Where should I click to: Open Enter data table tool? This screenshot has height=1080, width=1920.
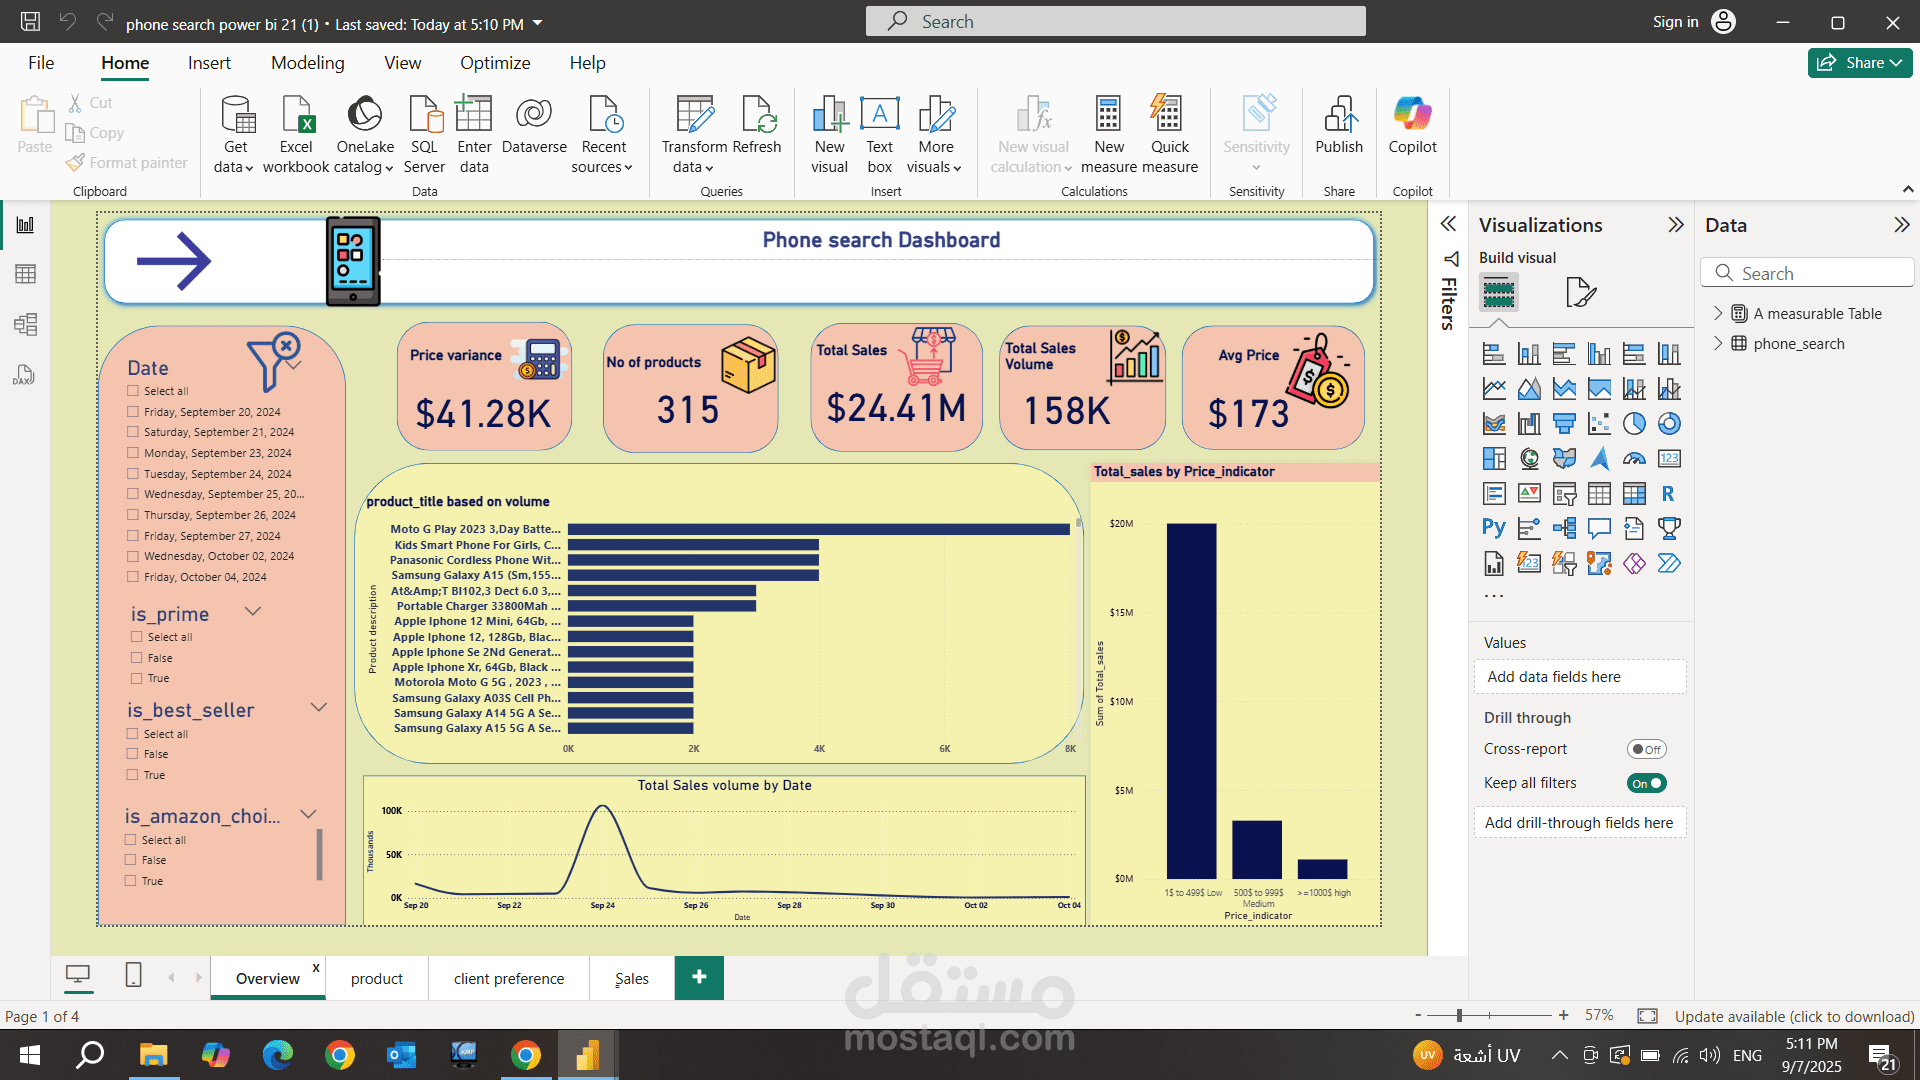point(474,134)
